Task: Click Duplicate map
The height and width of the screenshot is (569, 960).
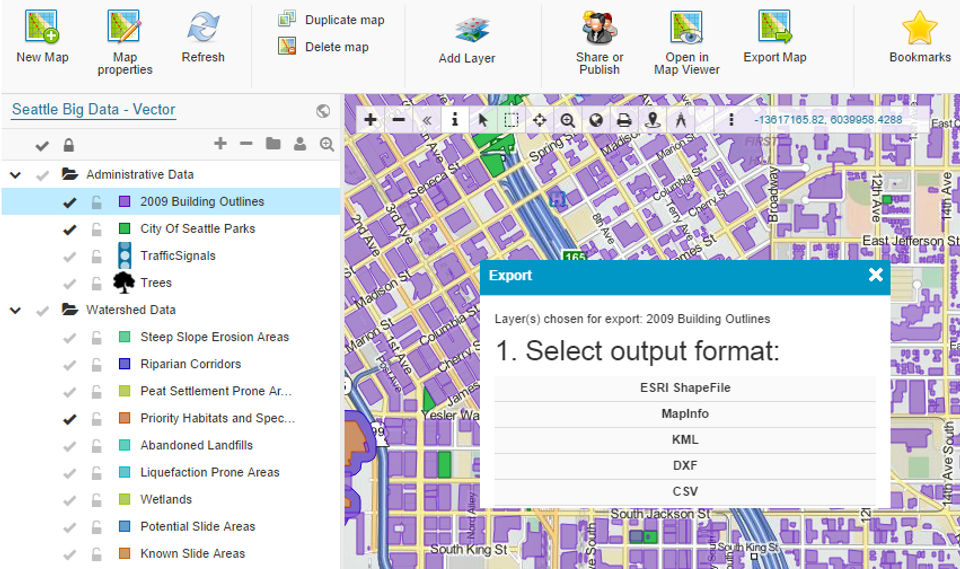Action: [x=331, y=20]
